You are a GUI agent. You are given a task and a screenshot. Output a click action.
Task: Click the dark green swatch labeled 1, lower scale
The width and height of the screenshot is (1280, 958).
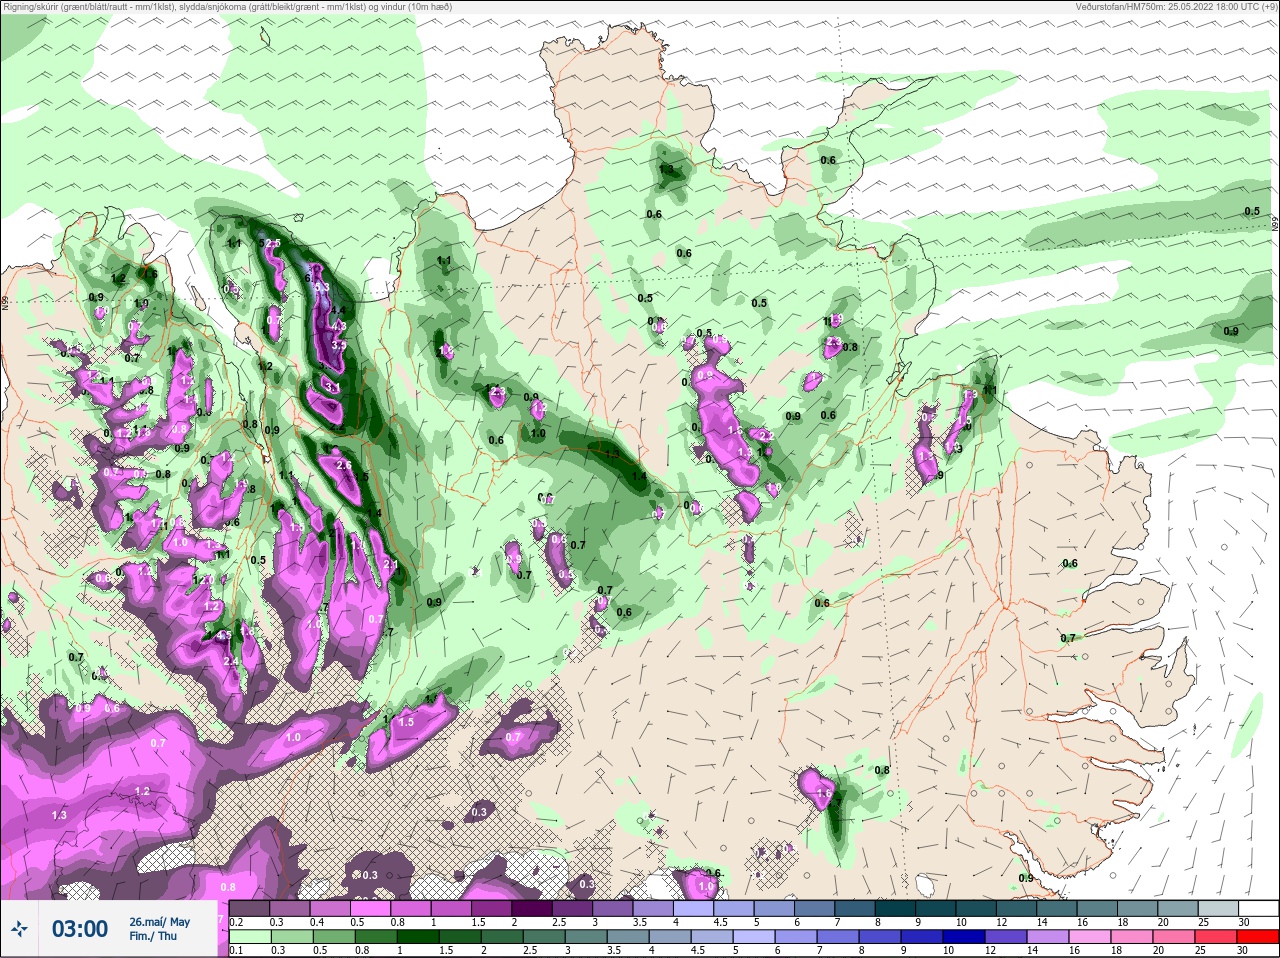(x=419, y=937)
